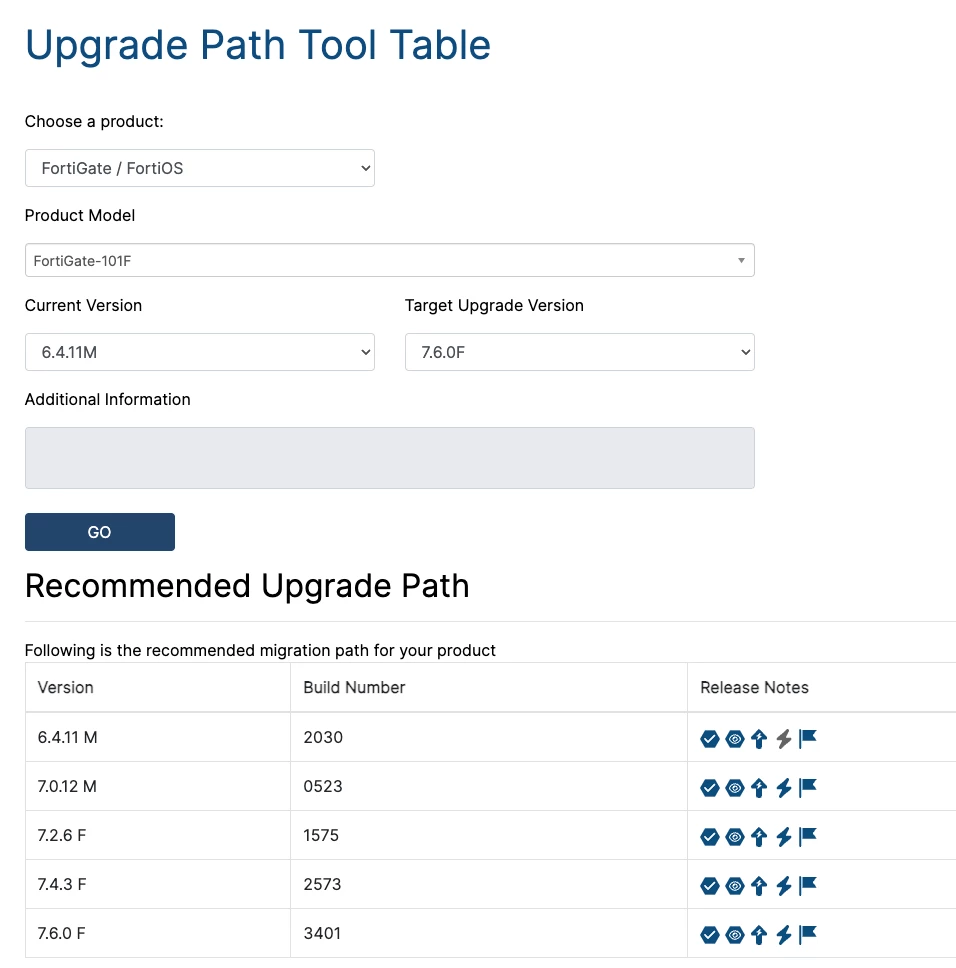
Task: Click the Product Model label
Action: [x=80, y=215]
